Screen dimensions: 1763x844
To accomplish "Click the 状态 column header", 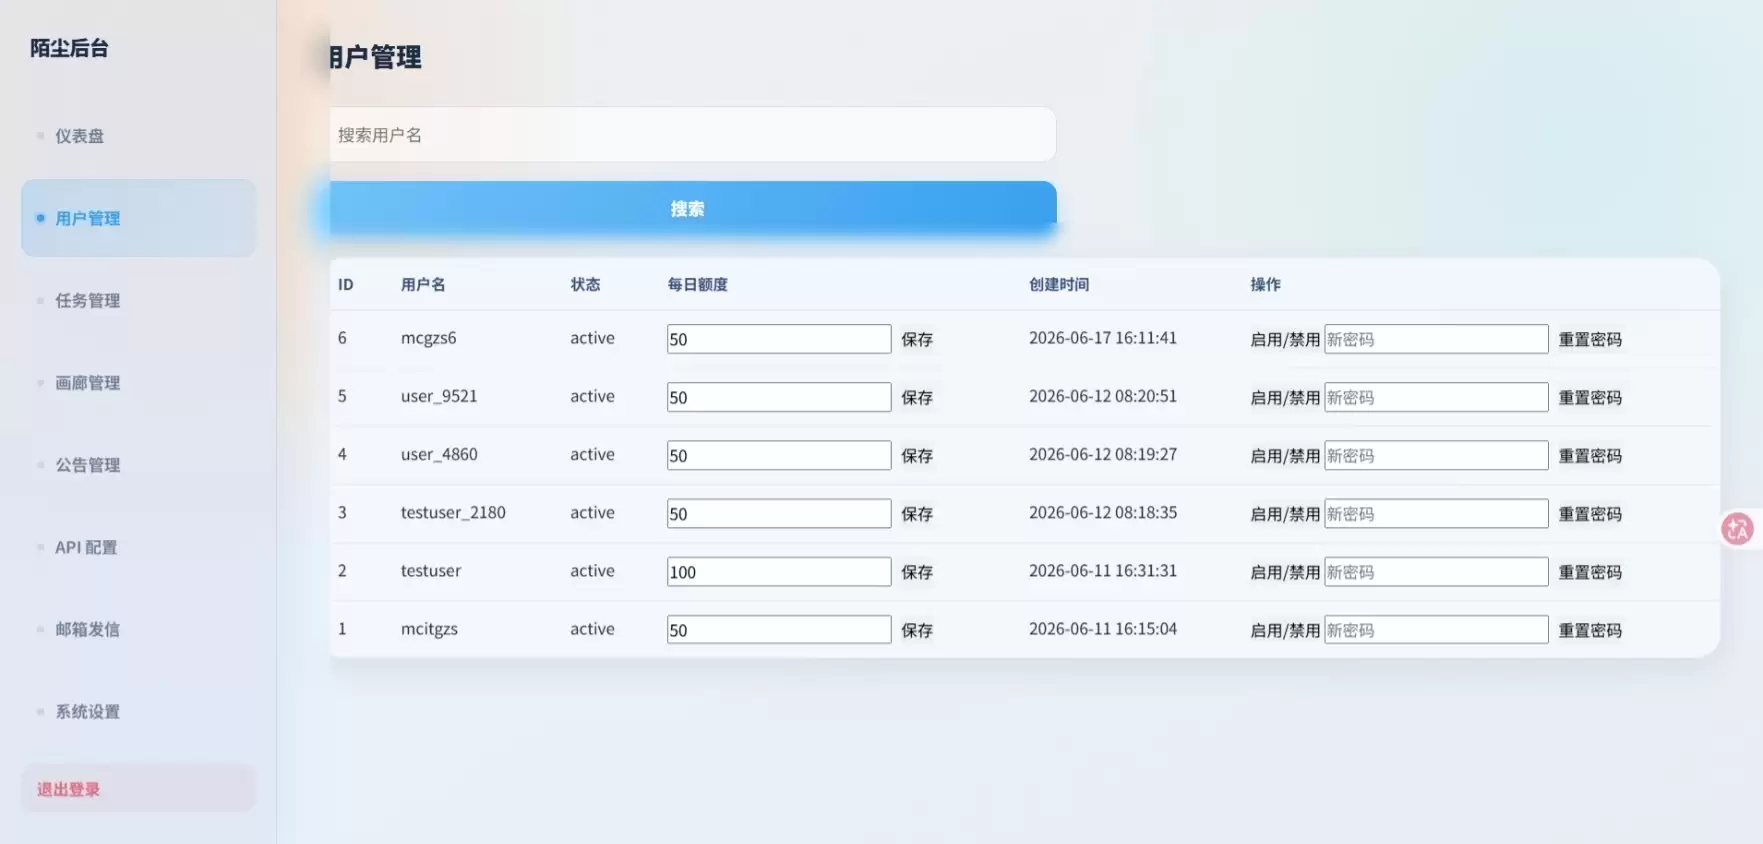I will click(585, 284).
